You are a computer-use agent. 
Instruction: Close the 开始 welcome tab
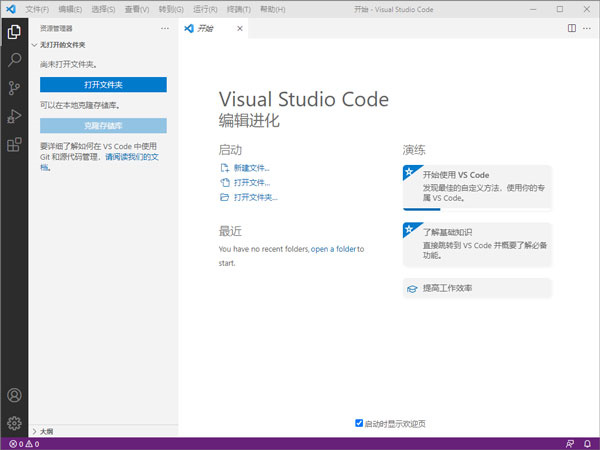coord(239,29)
